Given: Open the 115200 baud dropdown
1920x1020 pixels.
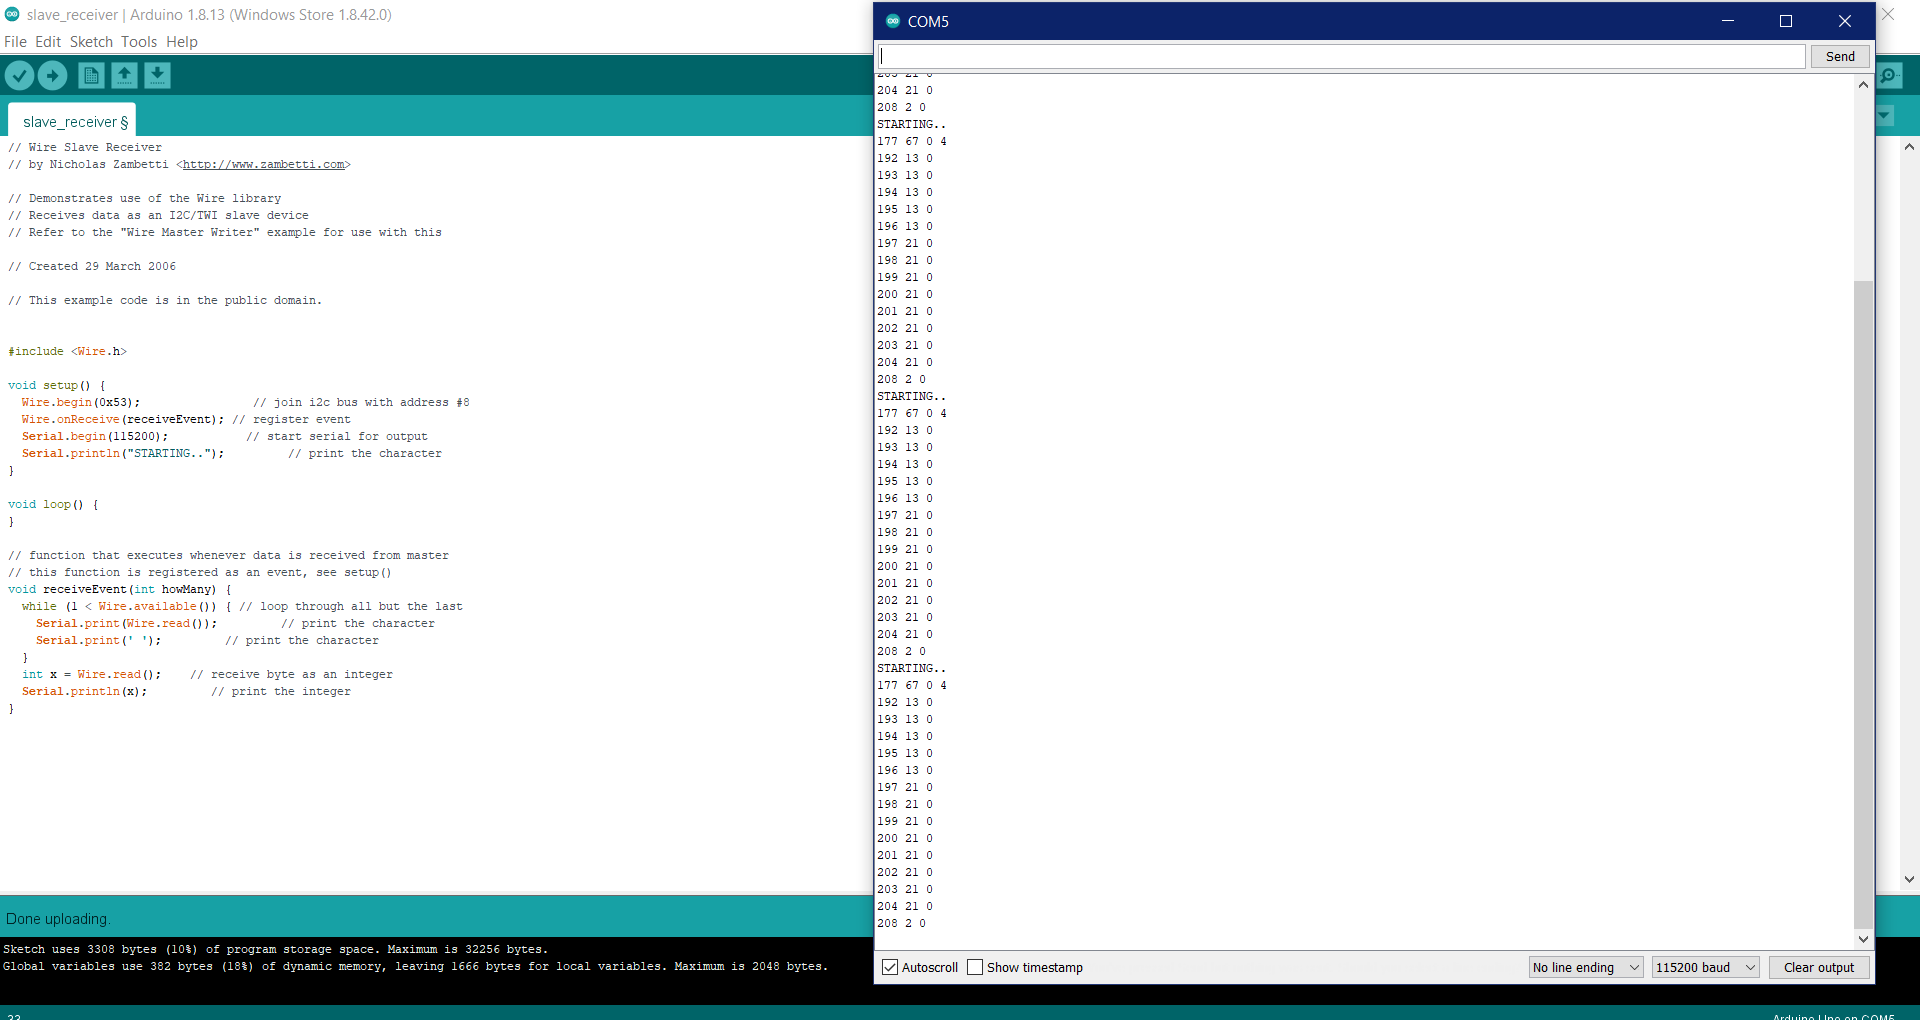Looking at the screenshot, I should [x=1706, y=967].
